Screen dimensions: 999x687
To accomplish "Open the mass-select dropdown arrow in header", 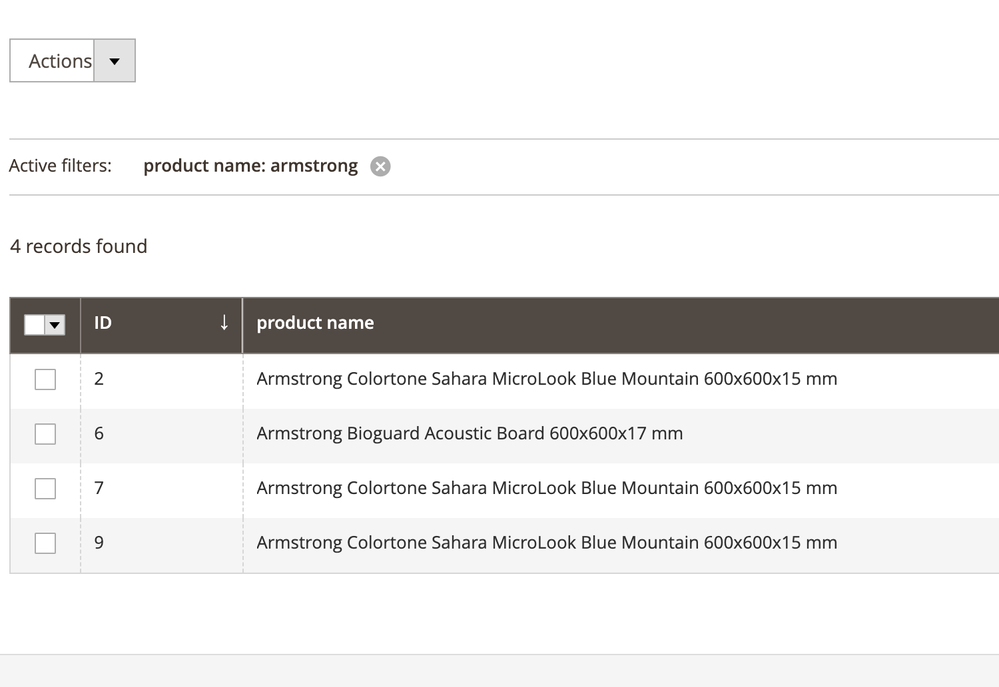I will 55,325.
